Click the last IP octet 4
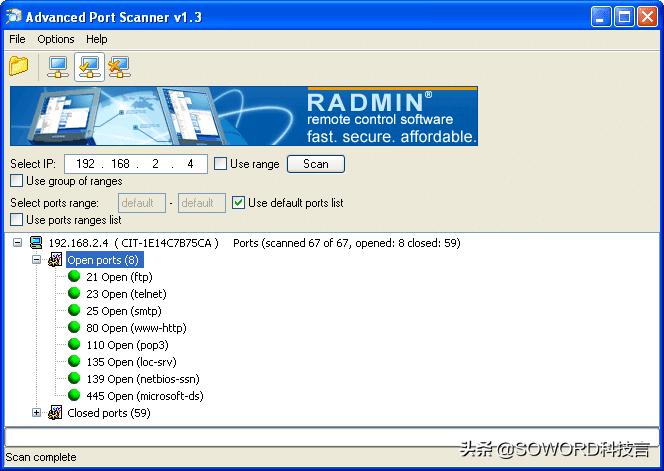This screenshot has width=664, height=471. [190, 164]
